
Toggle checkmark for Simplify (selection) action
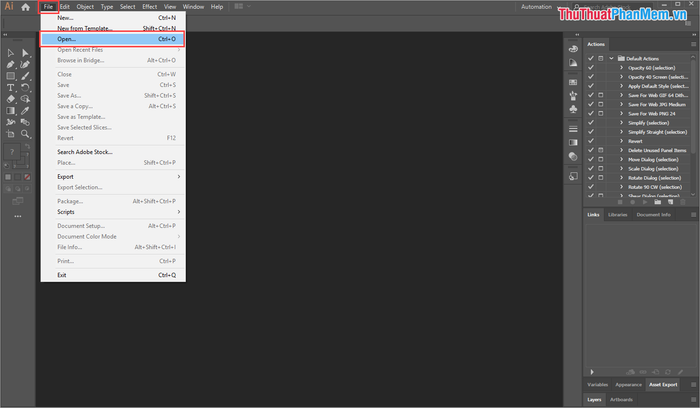click(591, 123)
